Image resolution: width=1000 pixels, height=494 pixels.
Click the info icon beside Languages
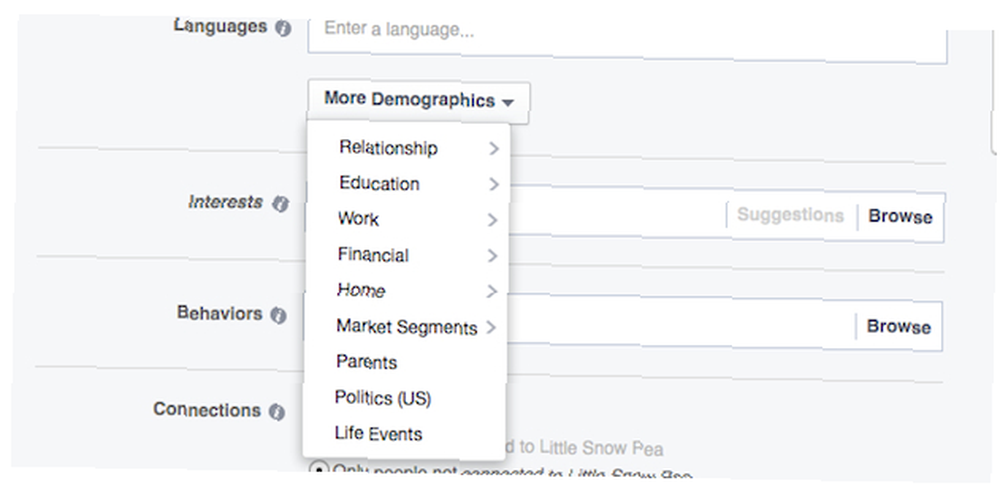(283, 29)
